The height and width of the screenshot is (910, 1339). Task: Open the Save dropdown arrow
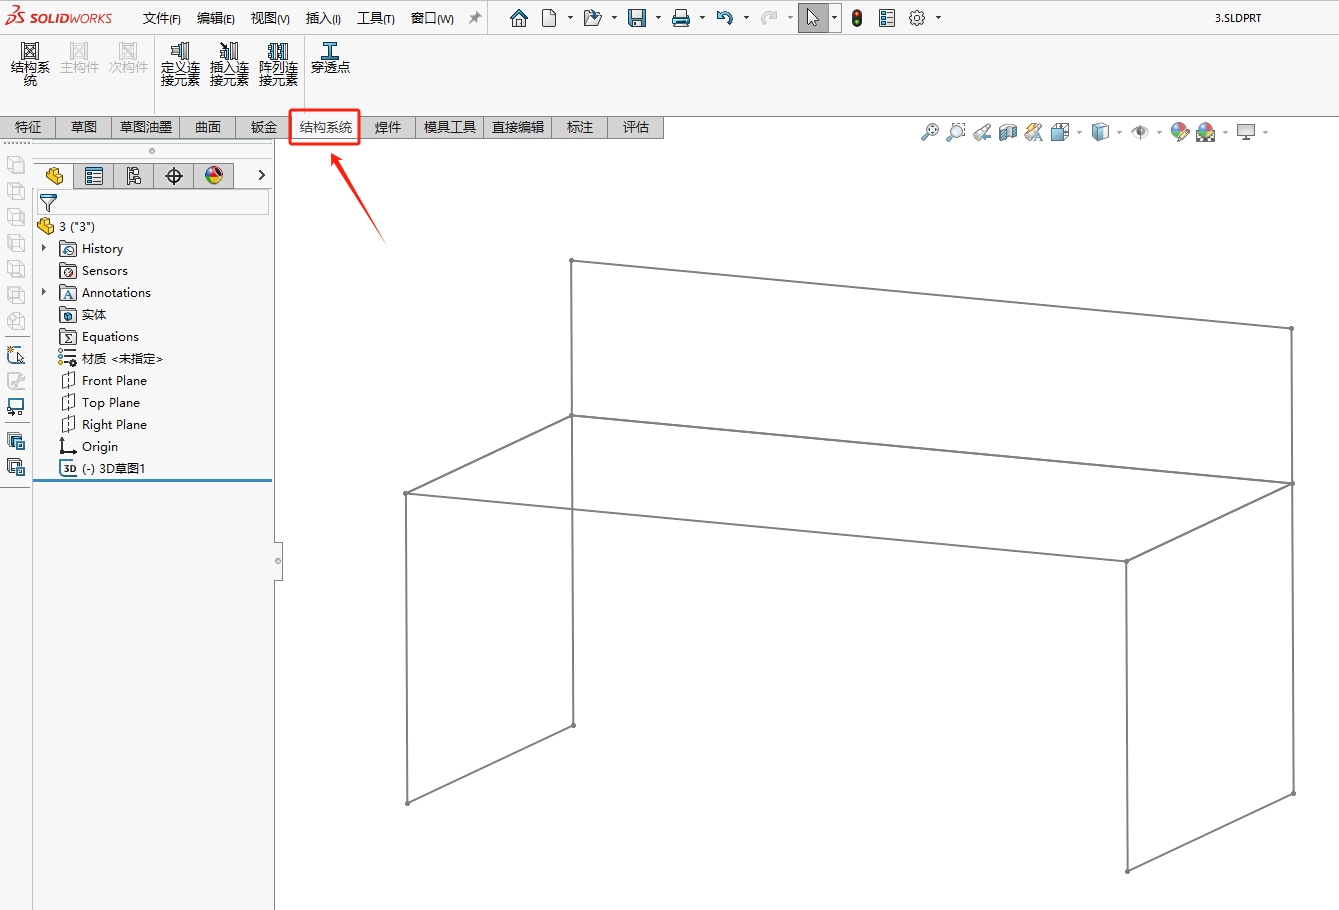pos(658,18)
